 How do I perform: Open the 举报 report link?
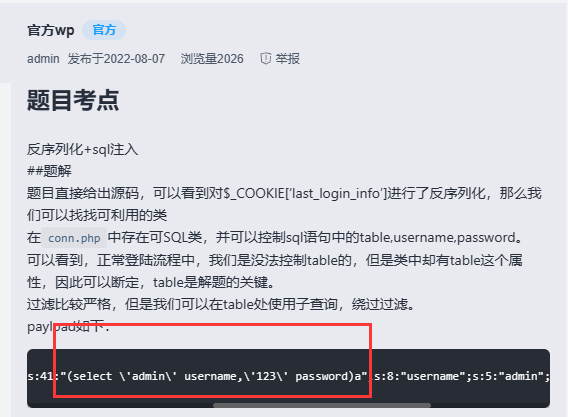(x=287, y=58)
